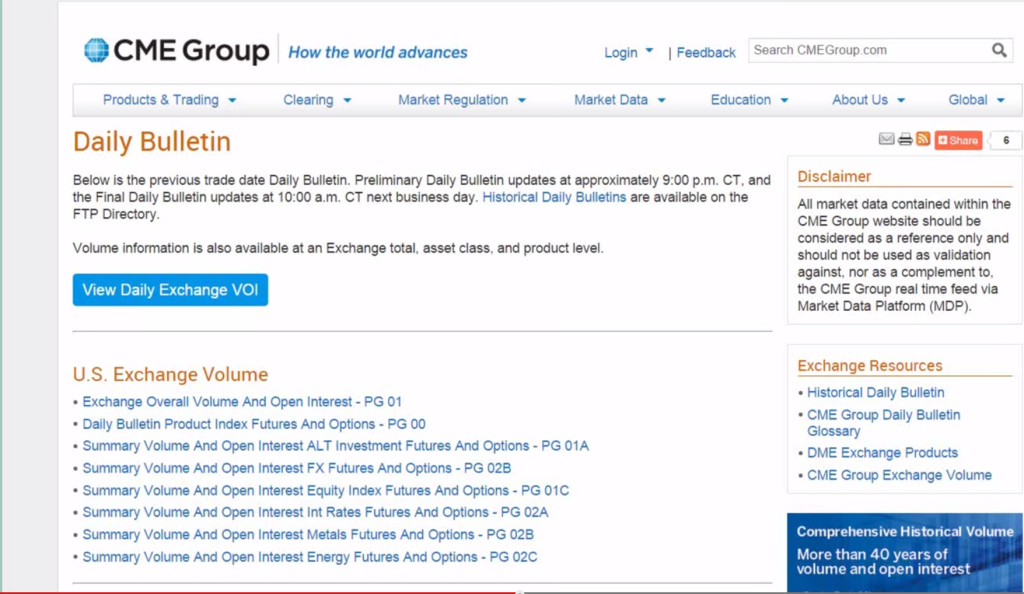The height and width of the screenshot is (594, 1024).
Task: Click the search magnifier icon
Action: tap(999, 50)
